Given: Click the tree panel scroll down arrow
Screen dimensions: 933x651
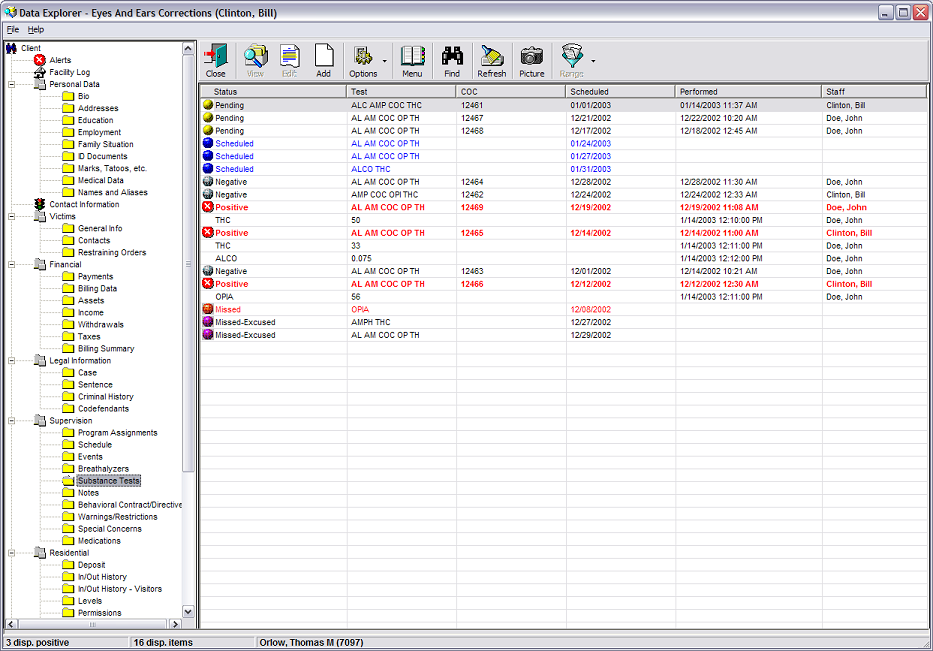Looking at the screenshot, I should point(188,612).
